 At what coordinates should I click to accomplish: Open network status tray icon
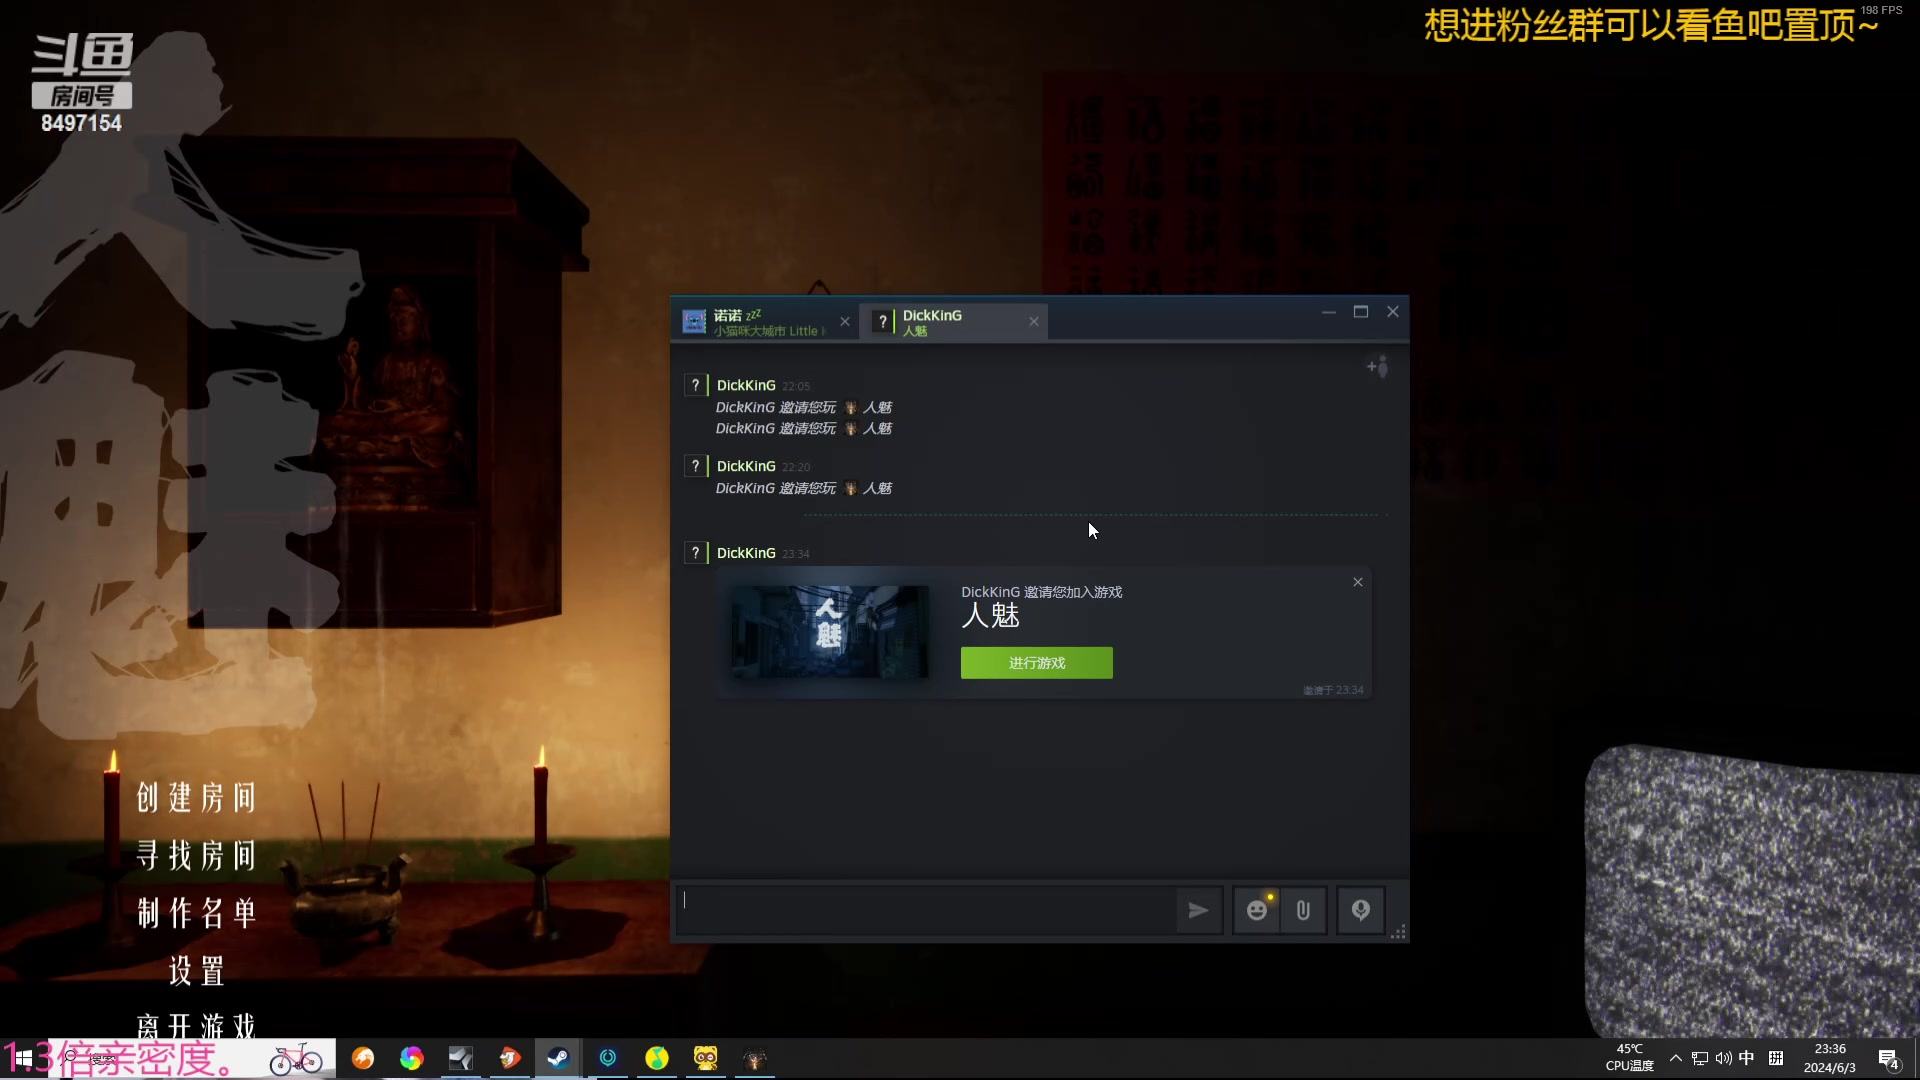(1700, 1058)
